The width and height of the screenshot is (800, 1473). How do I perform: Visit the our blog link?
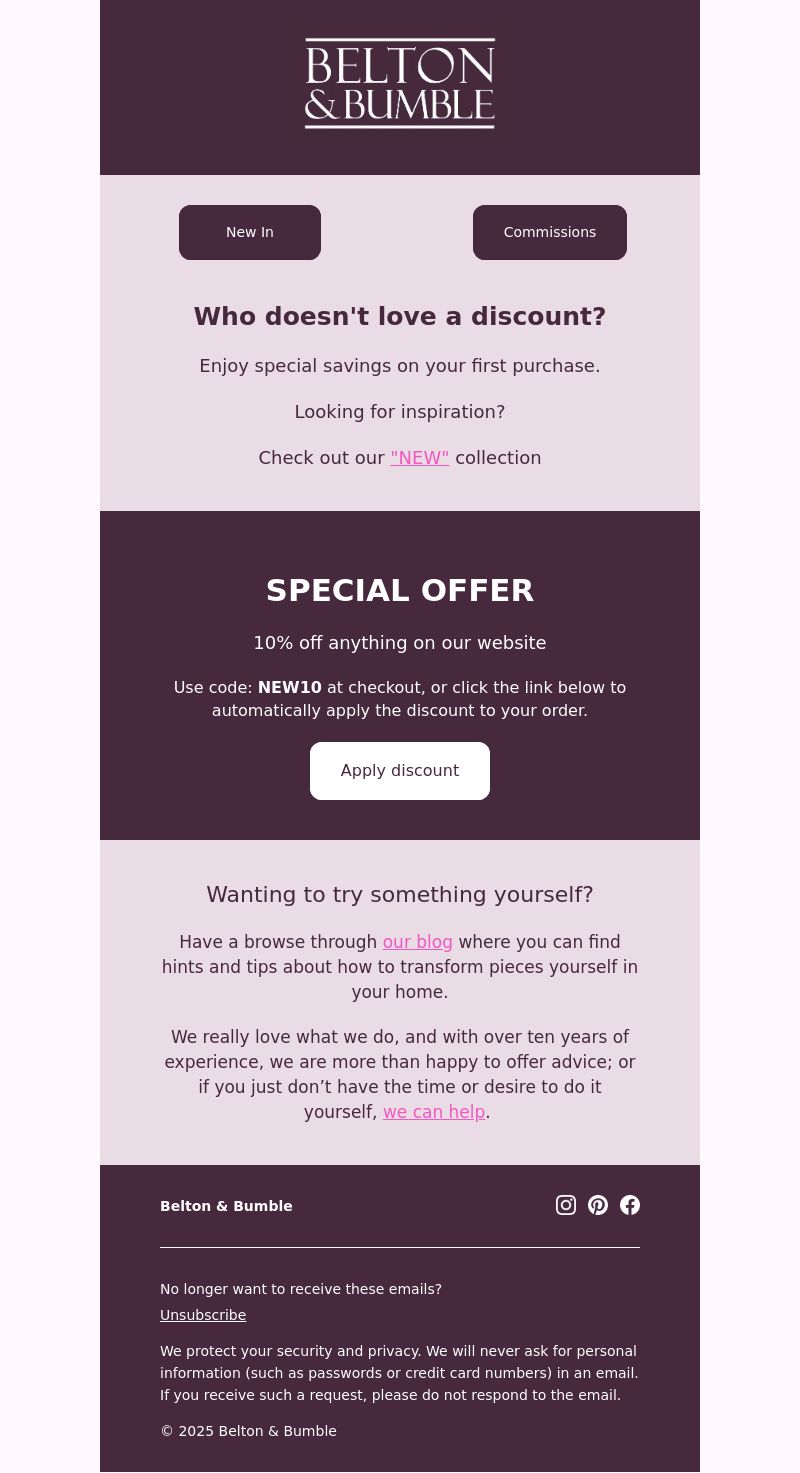point(418,942)
